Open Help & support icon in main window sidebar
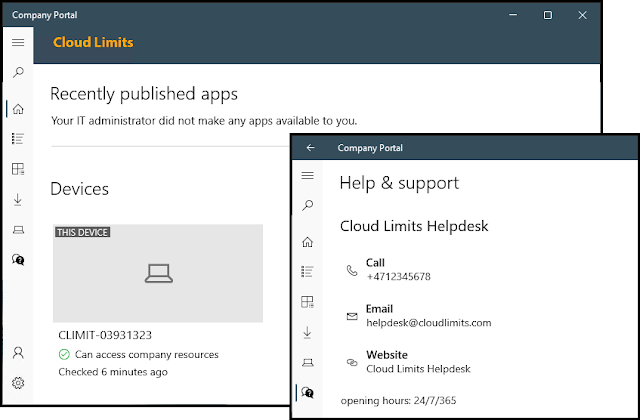Image resolution: width=640 pixels, height=420 pixels. (x=18, y=260)
